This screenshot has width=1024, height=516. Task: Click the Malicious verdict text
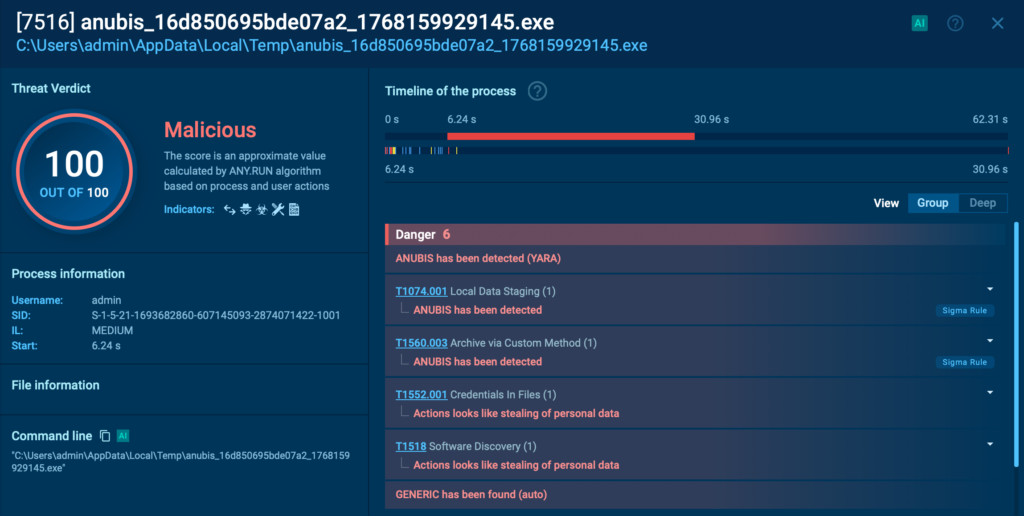(210, 130)
